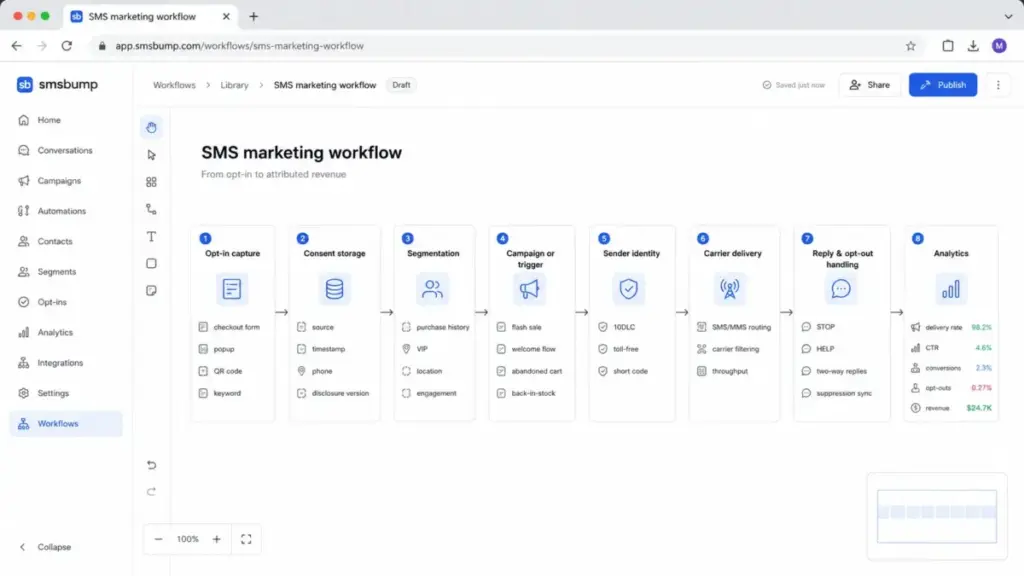The image size is (1024, 576).
Task: Select the hand pan tool
Action: [x=152, y=127]
